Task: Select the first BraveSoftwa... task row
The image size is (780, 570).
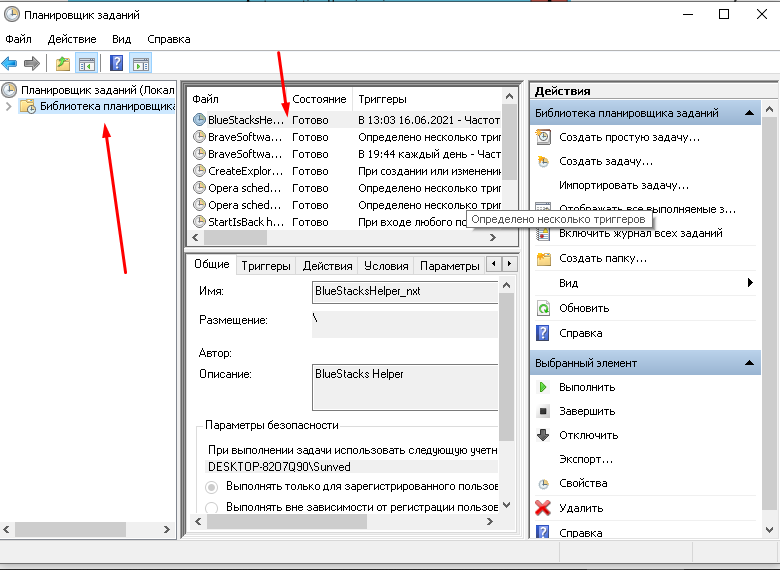Action: coord(347,137)
